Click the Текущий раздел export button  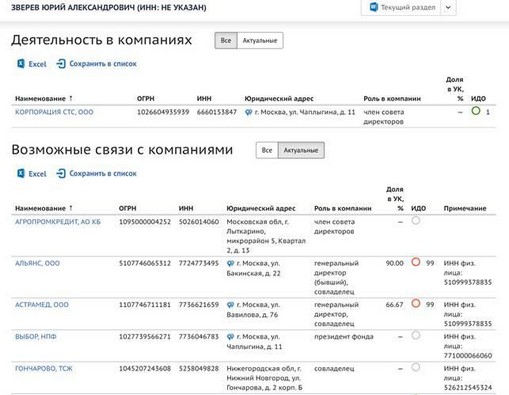click(x=402, y=7)
